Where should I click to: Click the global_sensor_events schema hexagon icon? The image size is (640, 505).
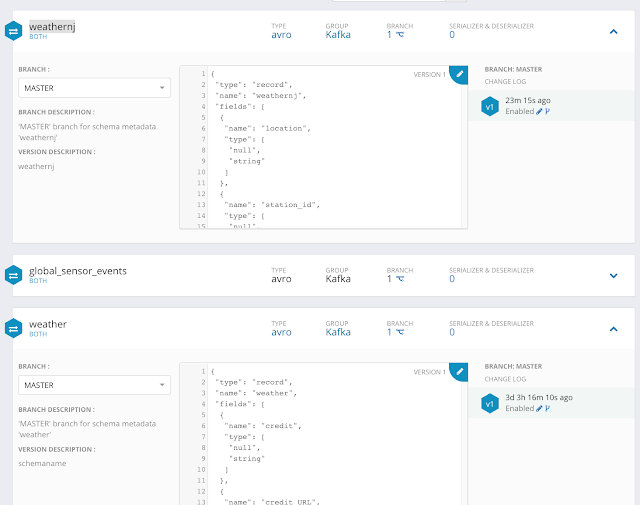click(x=14, y=275)
